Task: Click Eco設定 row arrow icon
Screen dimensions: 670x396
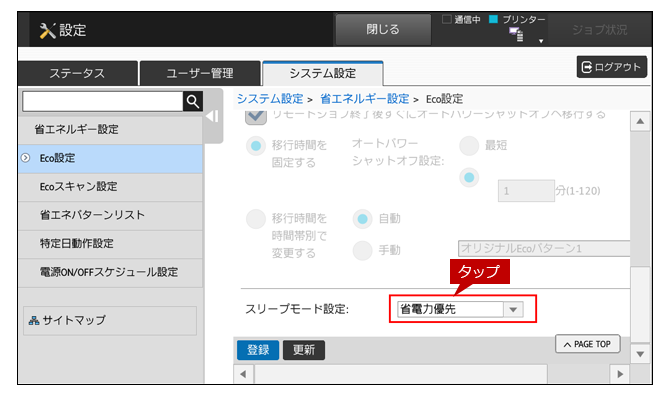Action: (x=26, y=158)
